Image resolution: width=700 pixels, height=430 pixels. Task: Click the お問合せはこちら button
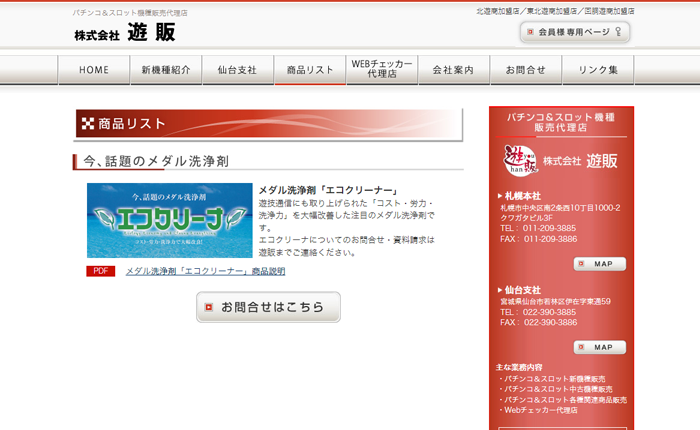(268, 307)
